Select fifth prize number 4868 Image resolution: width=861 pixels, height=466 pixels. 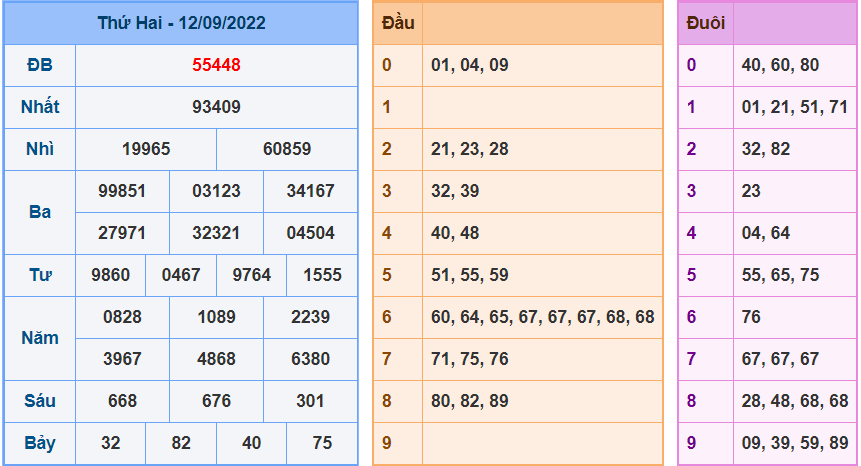[x=216, y=359]
